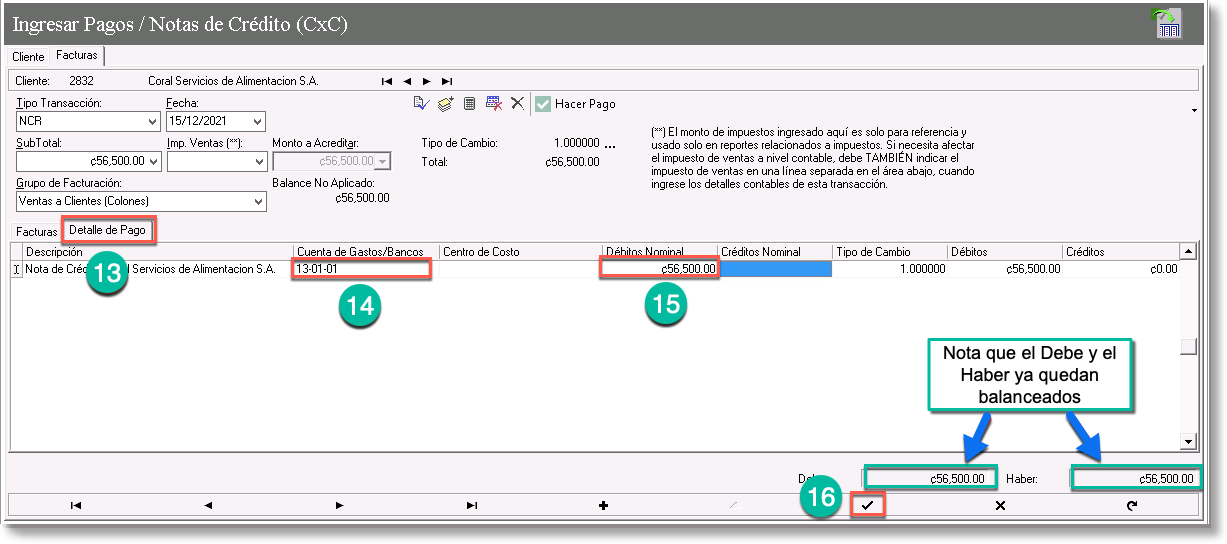Click the grid scroll up arrow

click(1188, 252)
